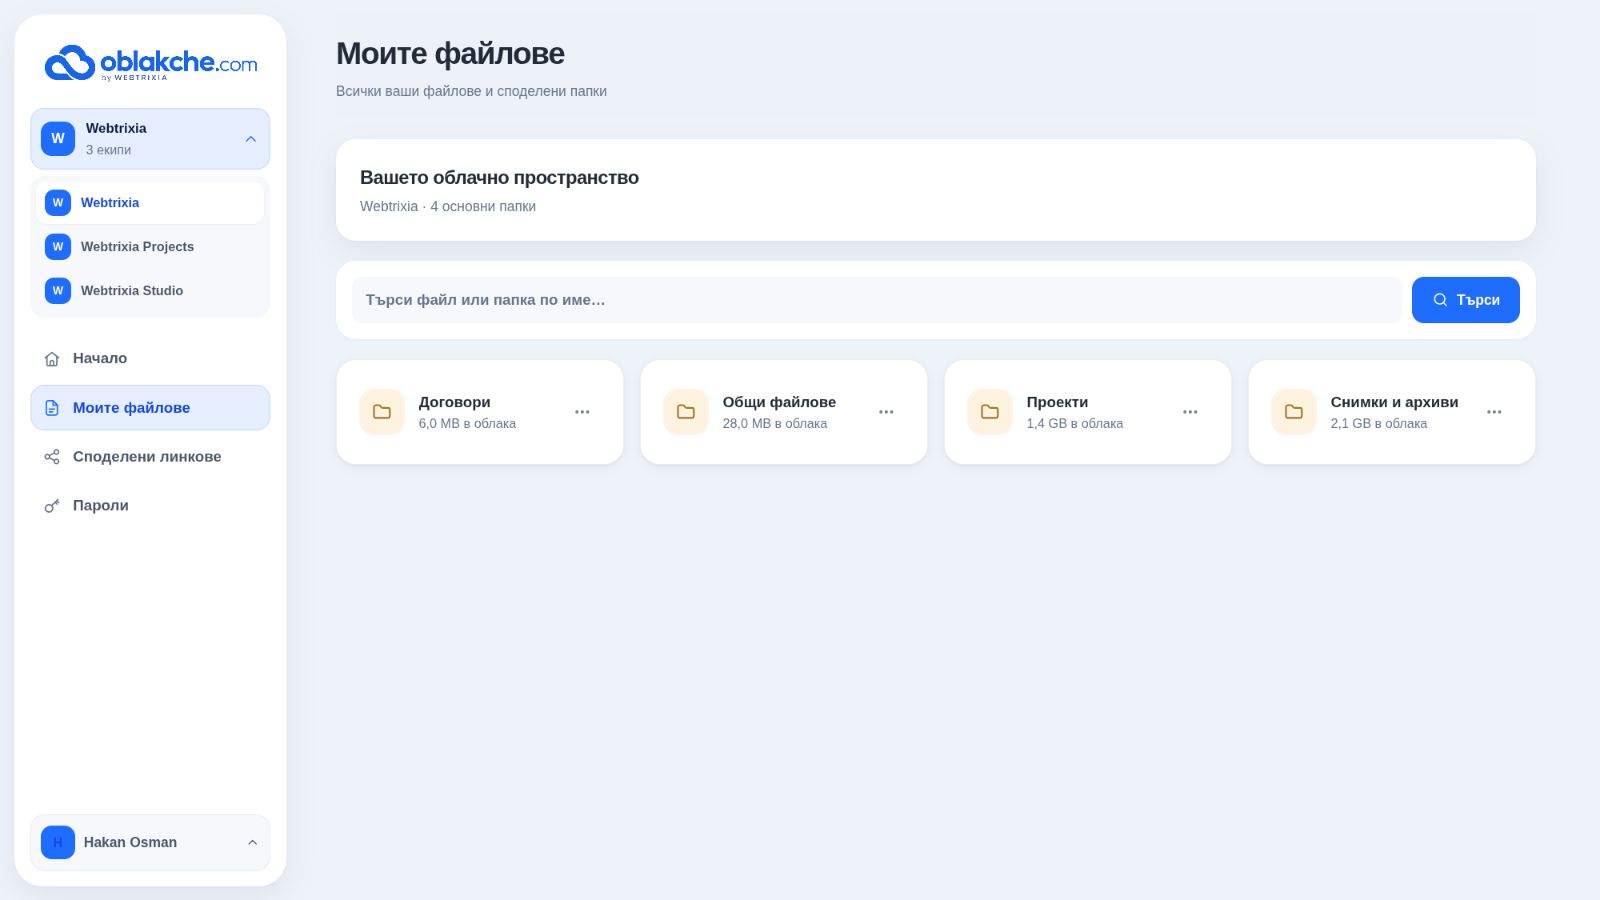Switch to Webtrixia Studio team
The height and width of the screenshot is (900, 1600).
pyautogui.click(x=150, y=291)
